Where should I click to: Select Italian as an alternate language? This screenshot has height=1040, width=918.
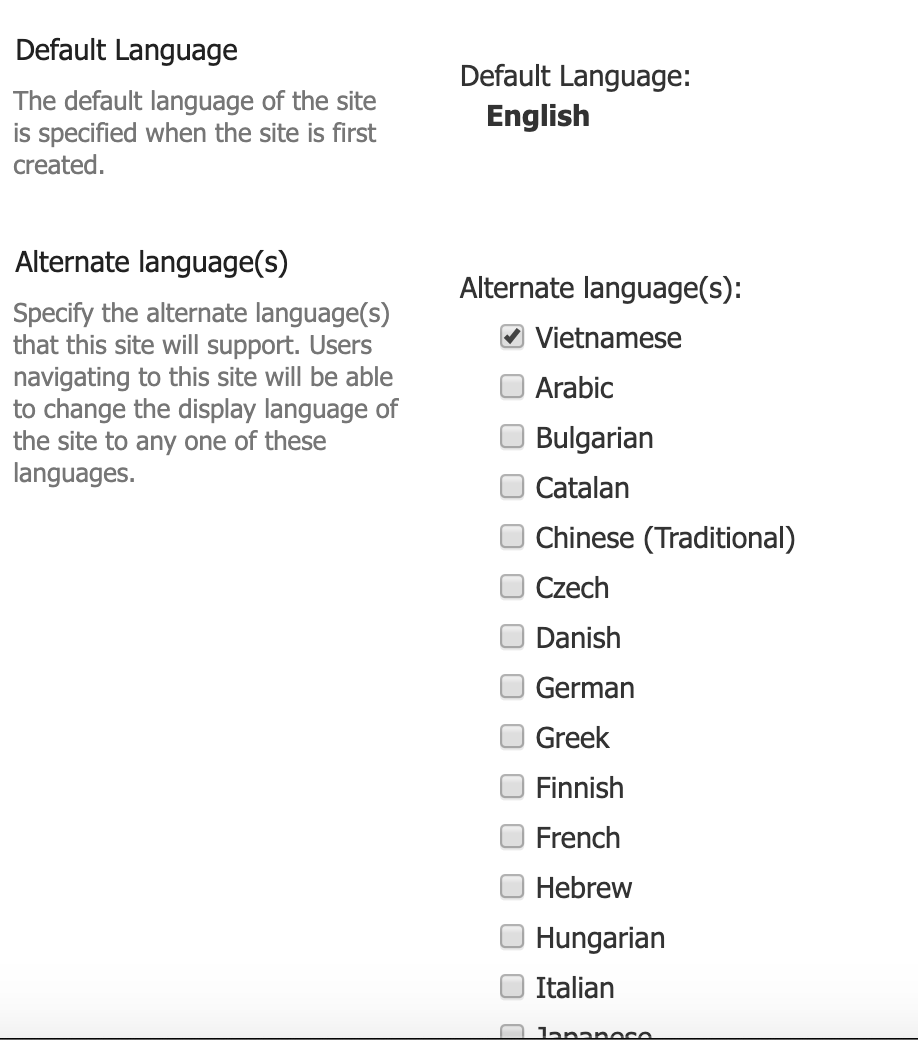pos(511,986)
